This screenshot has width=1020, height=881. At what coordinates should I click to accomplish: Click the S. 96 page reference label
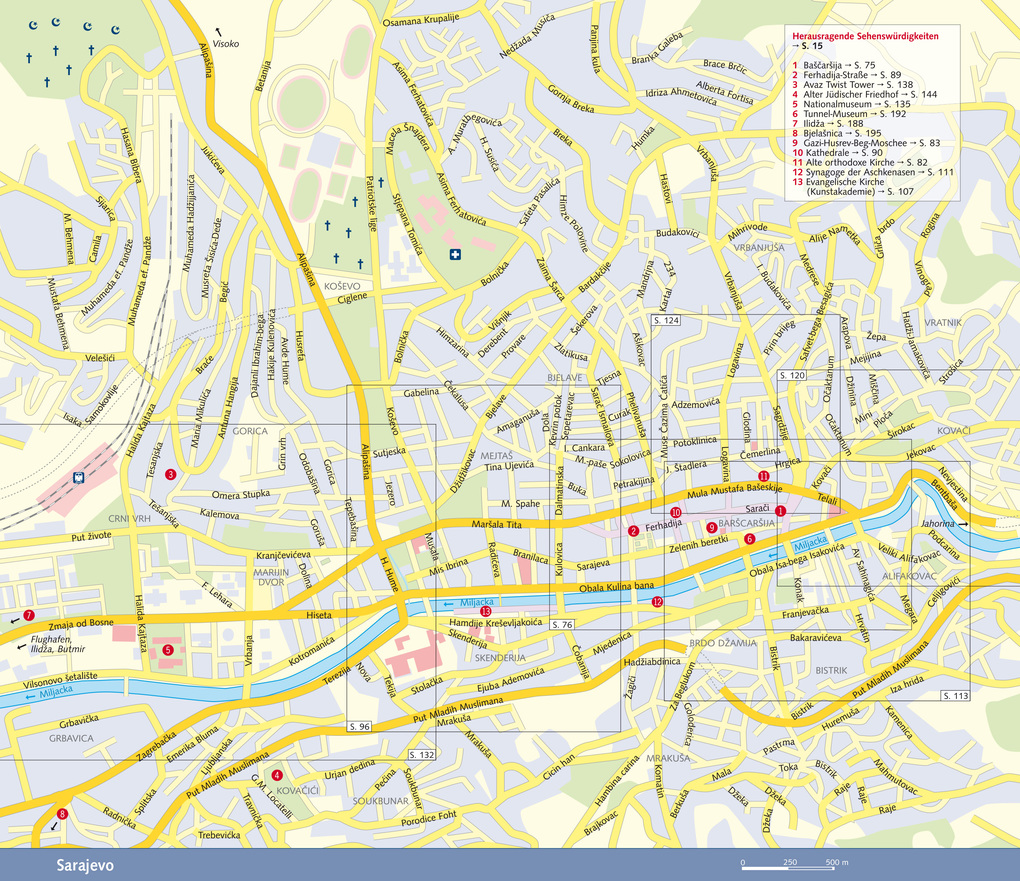(x=360, y=726)
